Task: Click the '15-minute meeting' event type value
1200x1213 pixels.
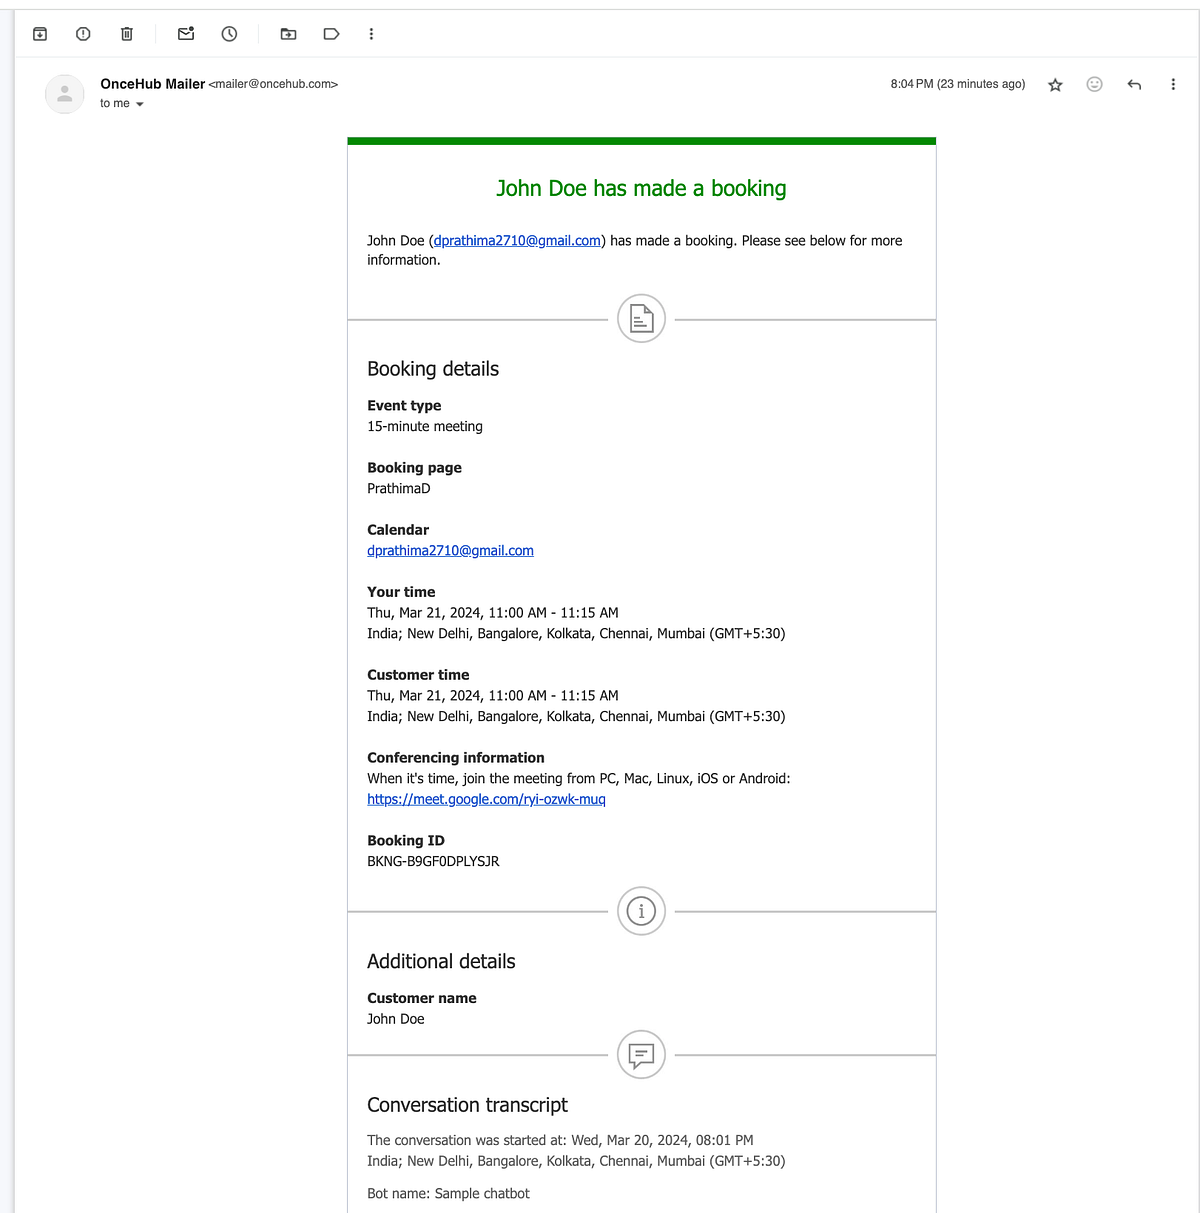Action: tap(425, 426)
